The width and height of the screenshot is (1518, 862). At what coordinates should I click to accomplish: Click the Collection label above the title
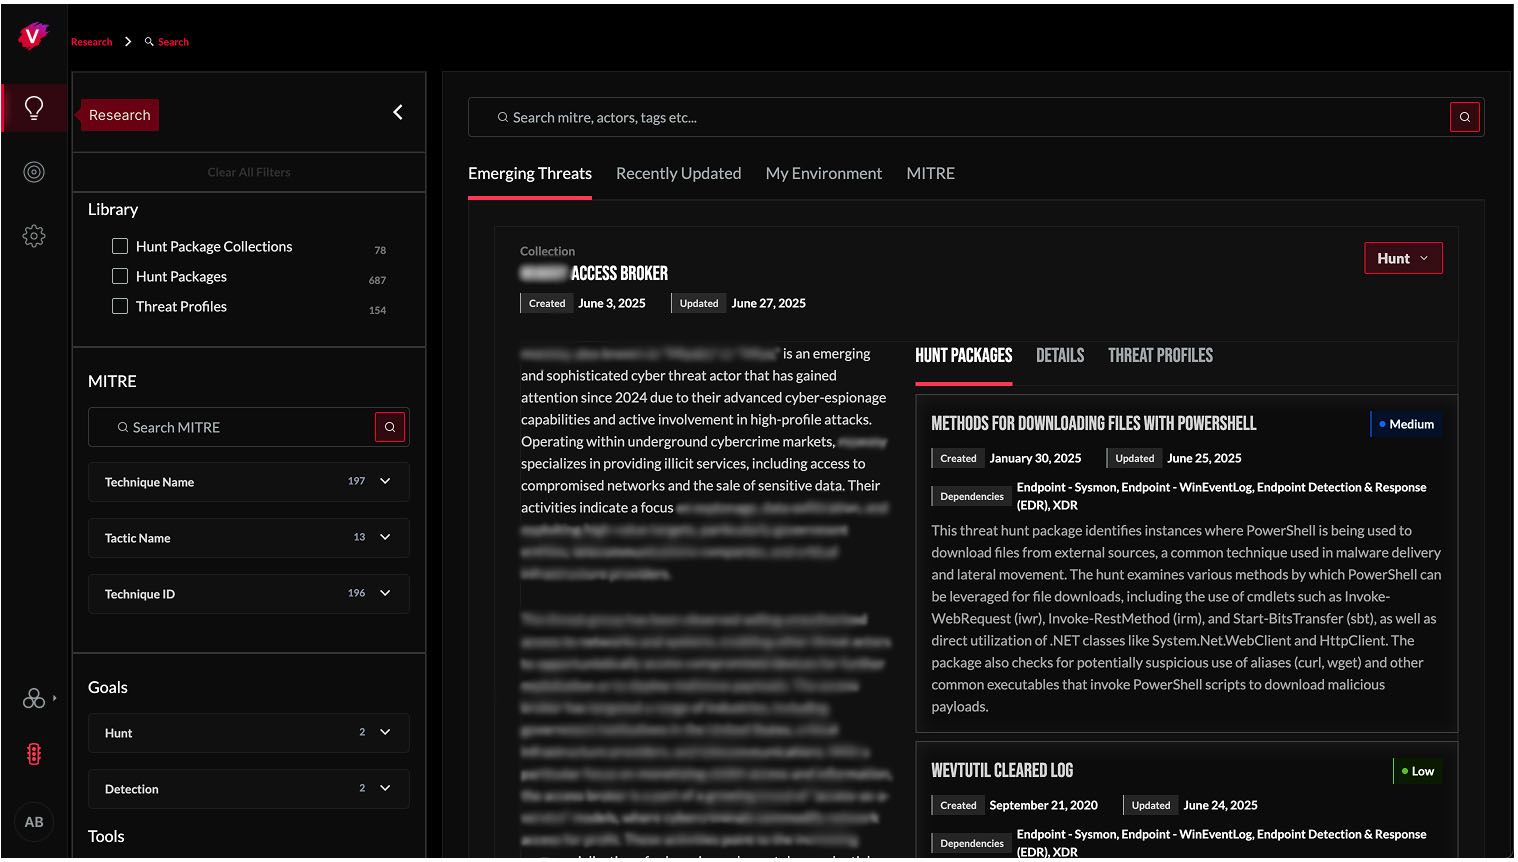[548, 251]
